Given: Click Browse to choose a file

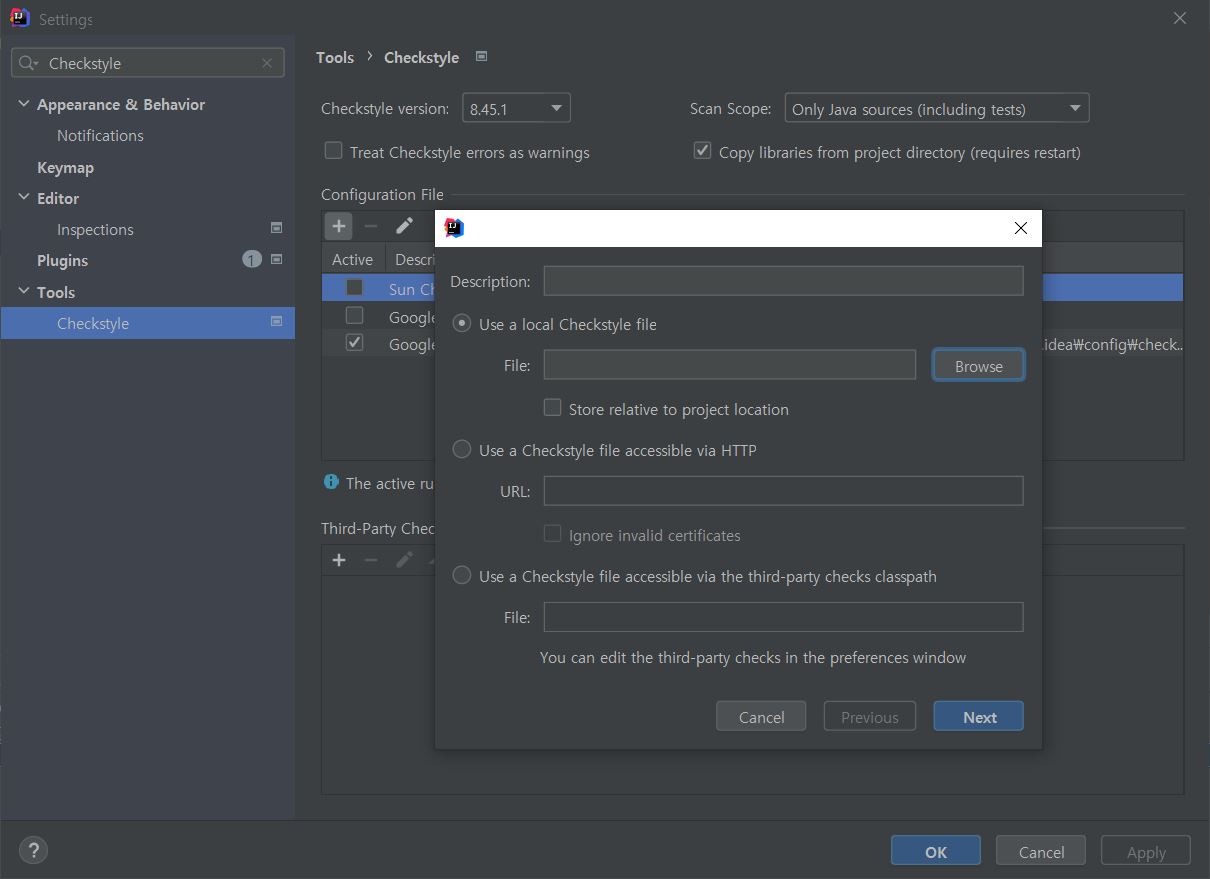Looking at the screenshot, I should [x=978, y=366].
